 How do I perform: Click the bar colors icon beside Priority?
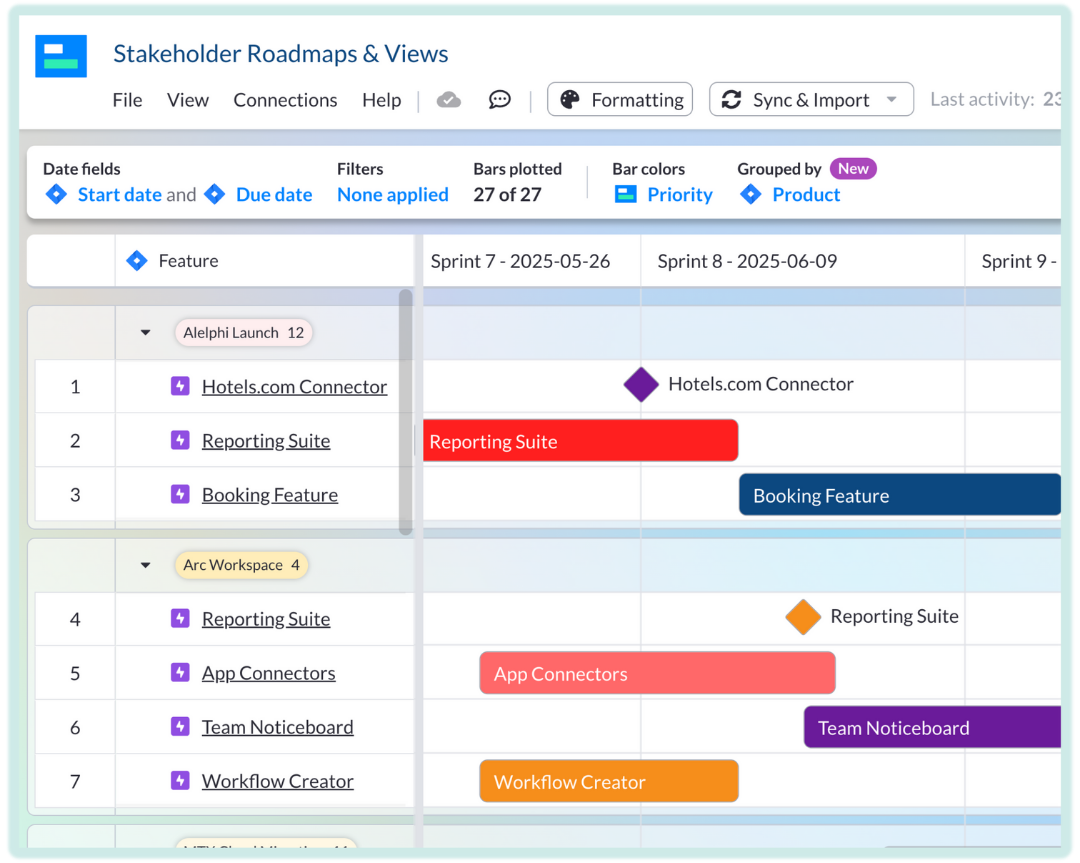[x=625, y=194]
